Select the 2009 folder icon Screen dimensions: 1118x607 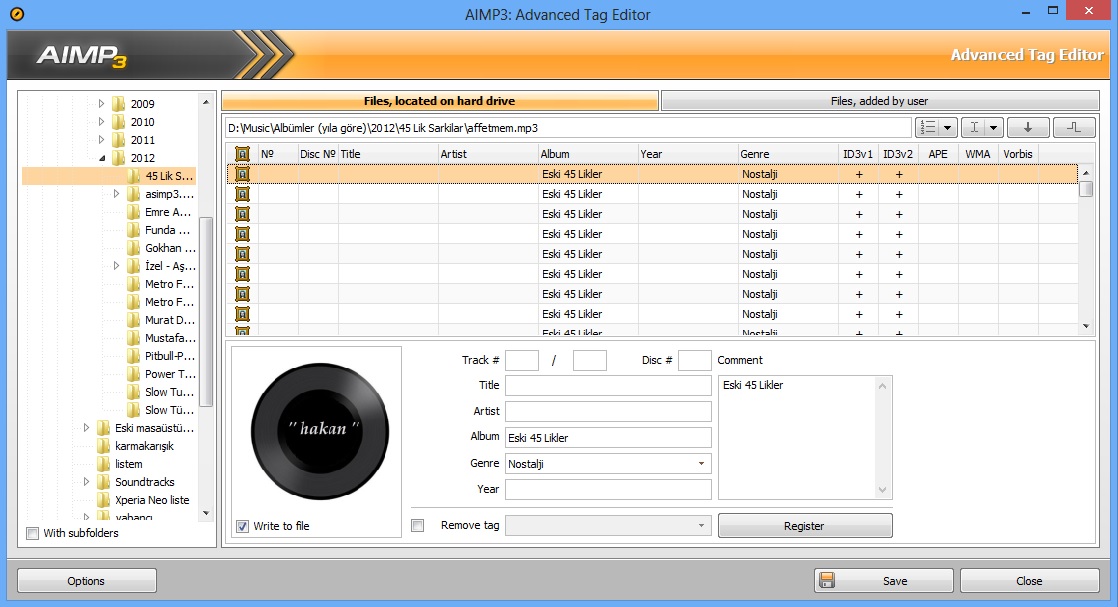(119, 103)
